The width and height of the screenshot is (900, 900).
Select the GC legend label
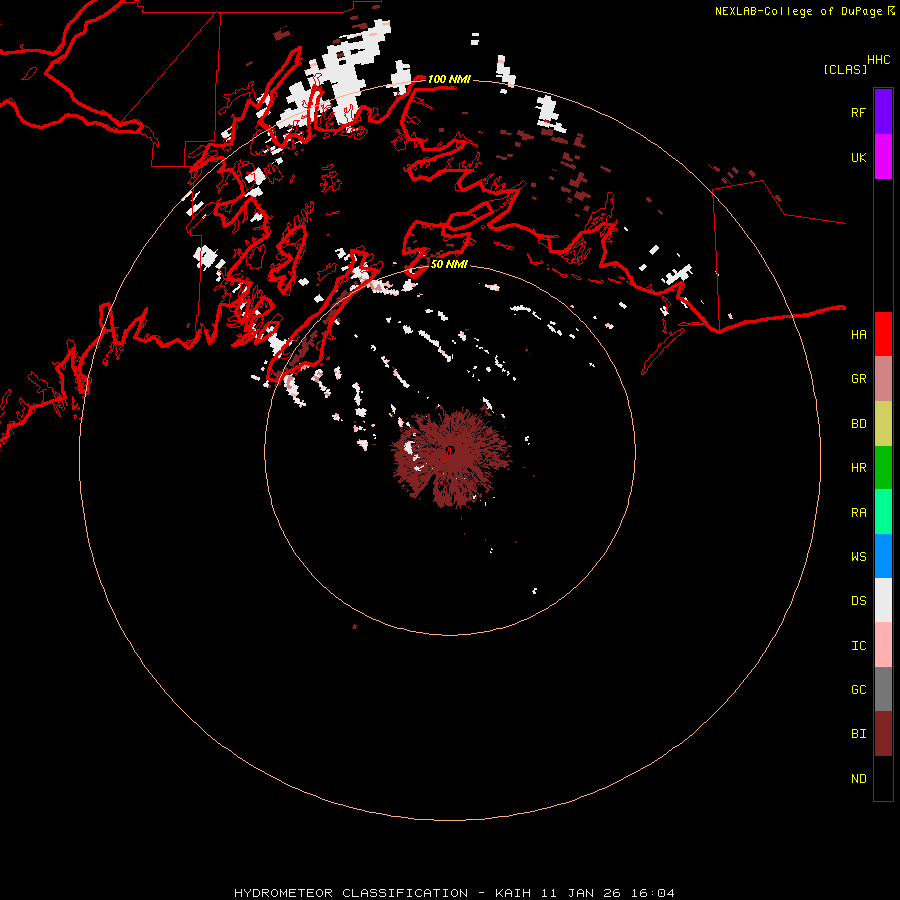point(858,690)
